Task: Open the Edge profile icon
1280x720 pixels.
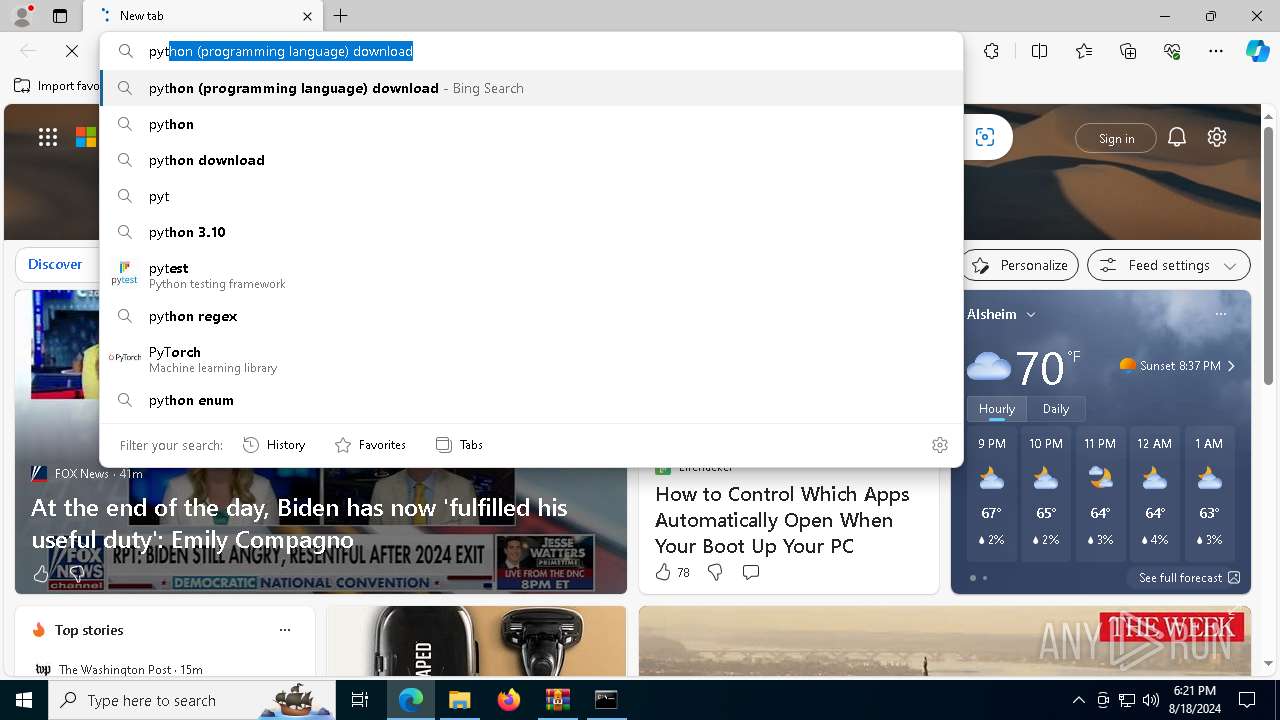Action: pyautogui.click(x=22, y=16)
